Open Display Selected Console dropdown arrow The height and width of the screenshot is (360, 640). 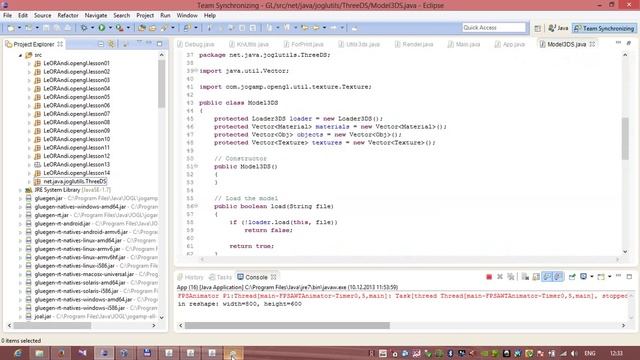[x=591, y=277]
